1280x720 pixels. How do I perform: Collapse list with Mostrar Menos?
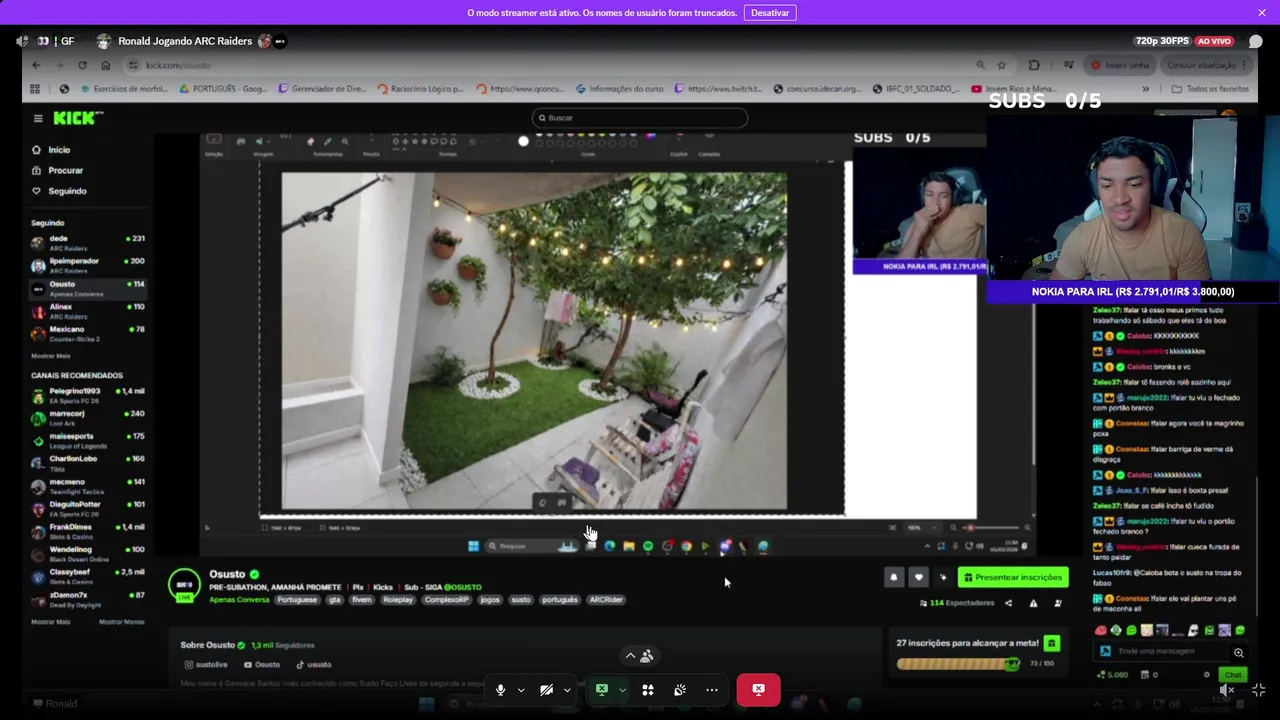point(122,622)
